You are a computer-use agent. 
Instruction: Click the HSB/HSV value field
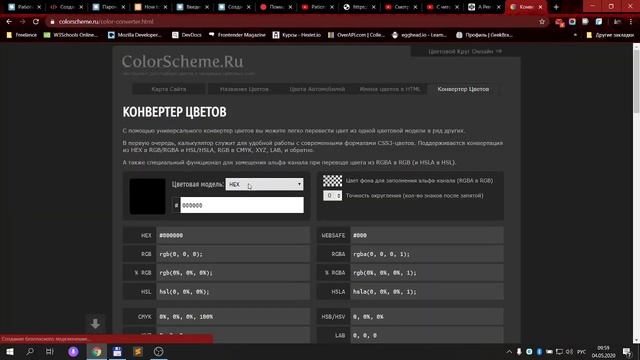click(x=427, y=317)
